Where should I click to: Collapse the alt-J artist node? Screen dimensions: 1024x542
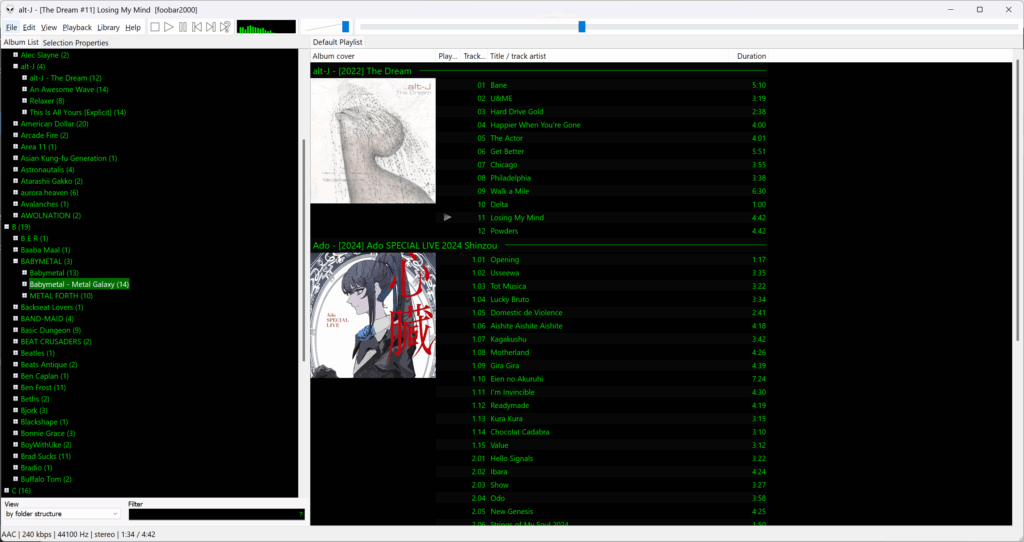click(x=16, y=66)
